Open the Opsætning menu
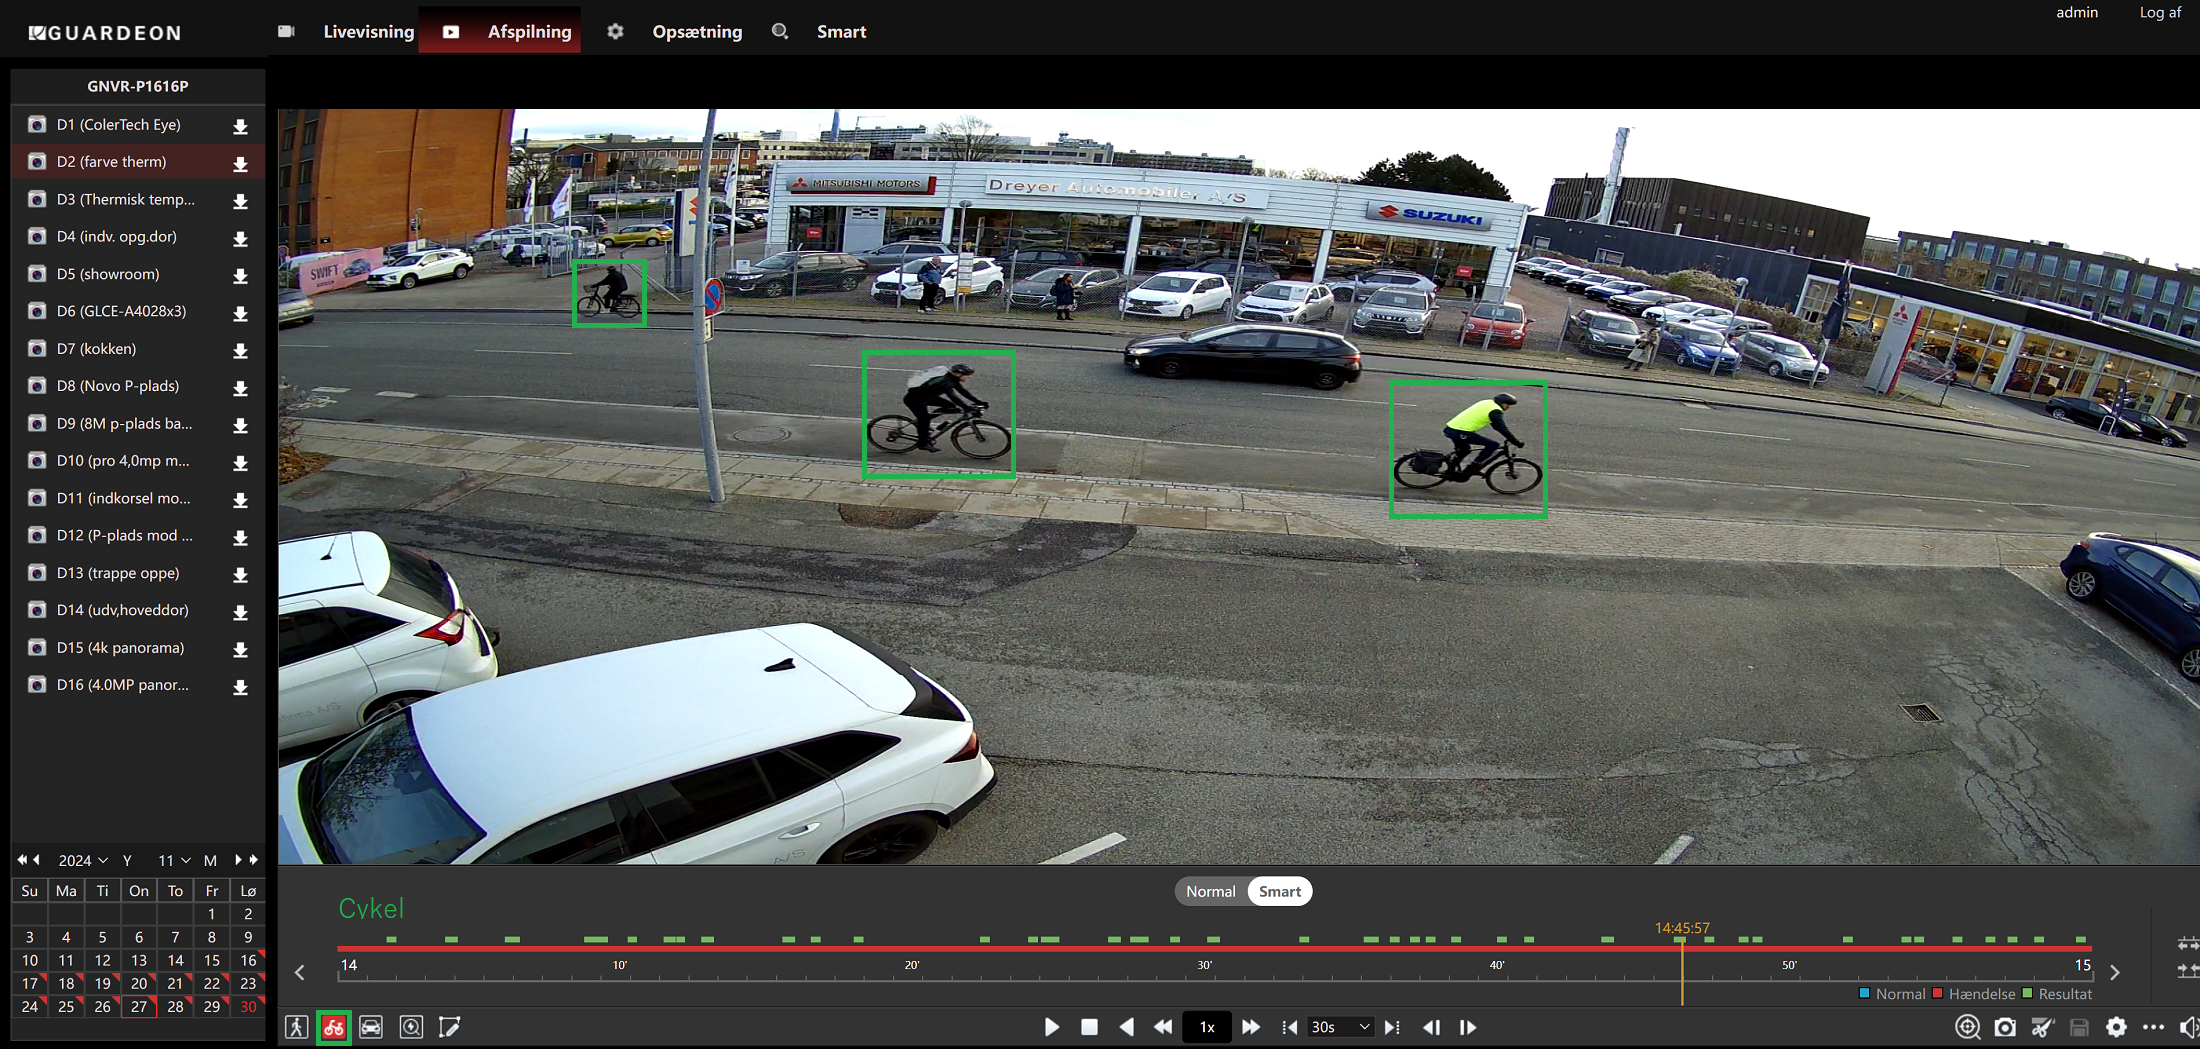 697,32
